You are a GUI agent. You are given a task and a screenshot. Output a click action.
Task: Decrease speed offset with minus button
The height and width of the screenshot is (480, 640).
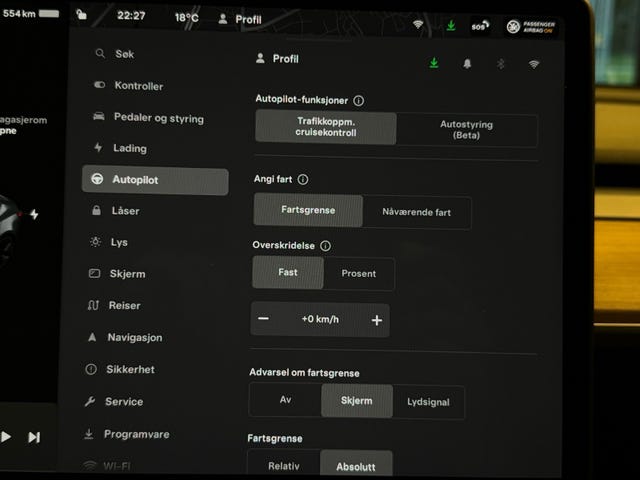tap(264, 318)
